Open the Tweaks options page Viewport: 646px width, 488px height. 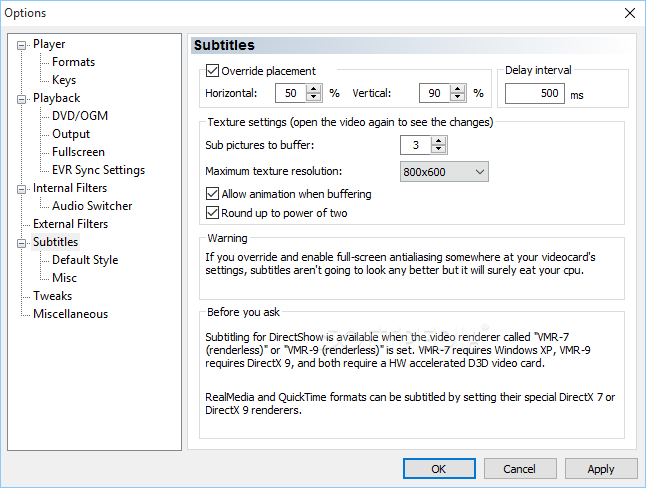pyautogui.click(x=52, y=296)
